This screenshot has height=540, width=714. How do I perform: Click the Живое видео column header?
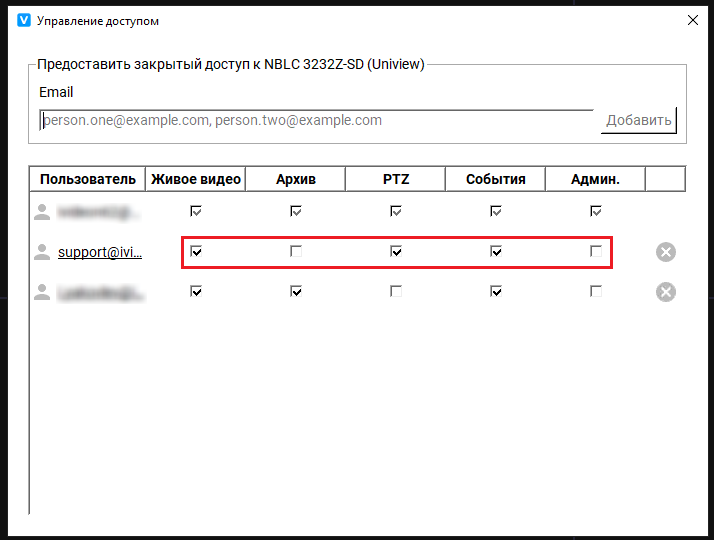(196, 179)
